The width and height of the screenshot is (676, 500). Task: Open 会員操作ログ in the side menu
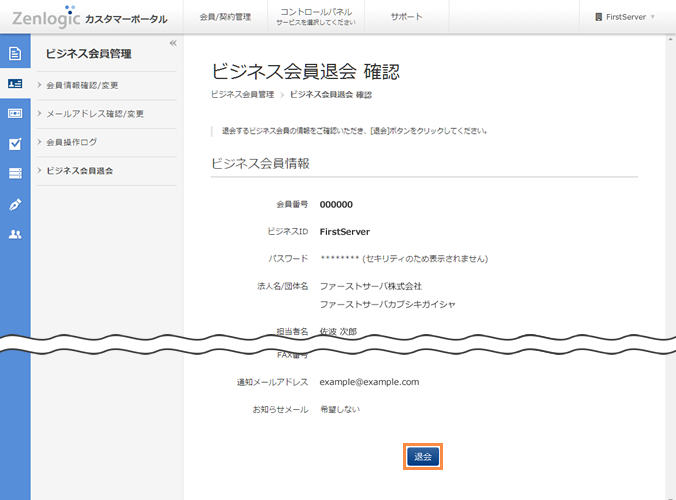tap(85, 142)
